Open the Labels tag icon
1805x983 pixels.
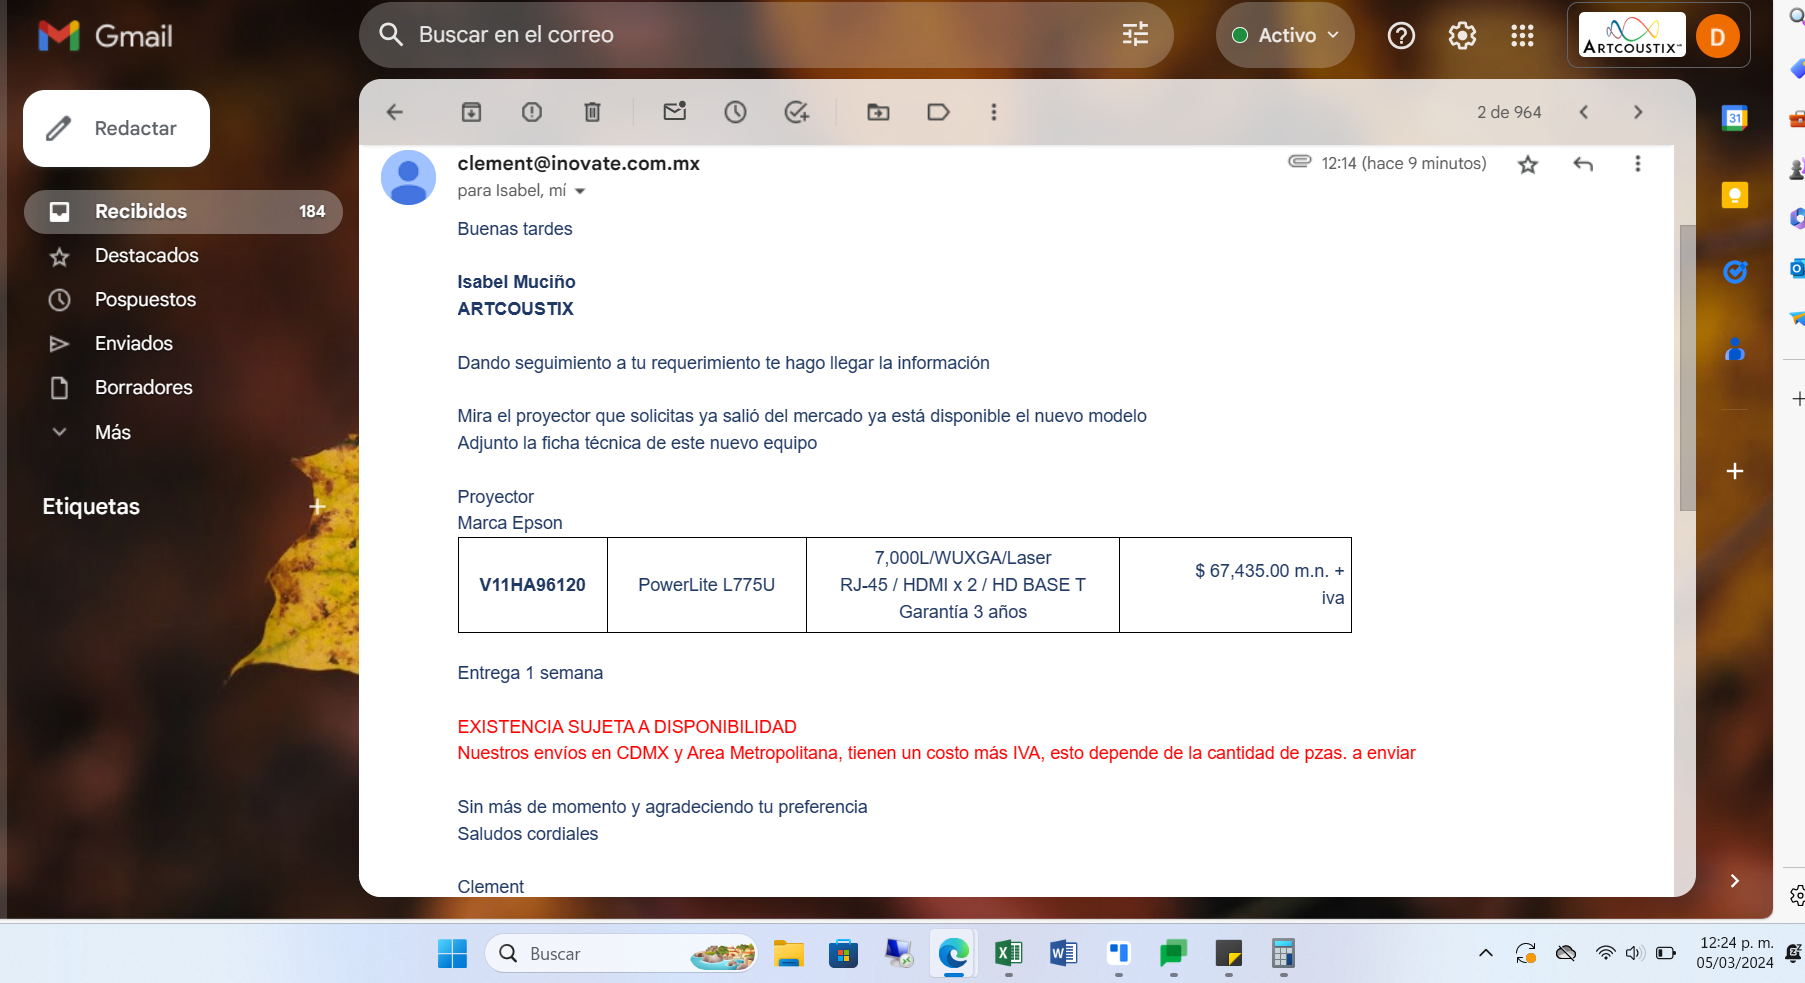click(938, 112)
